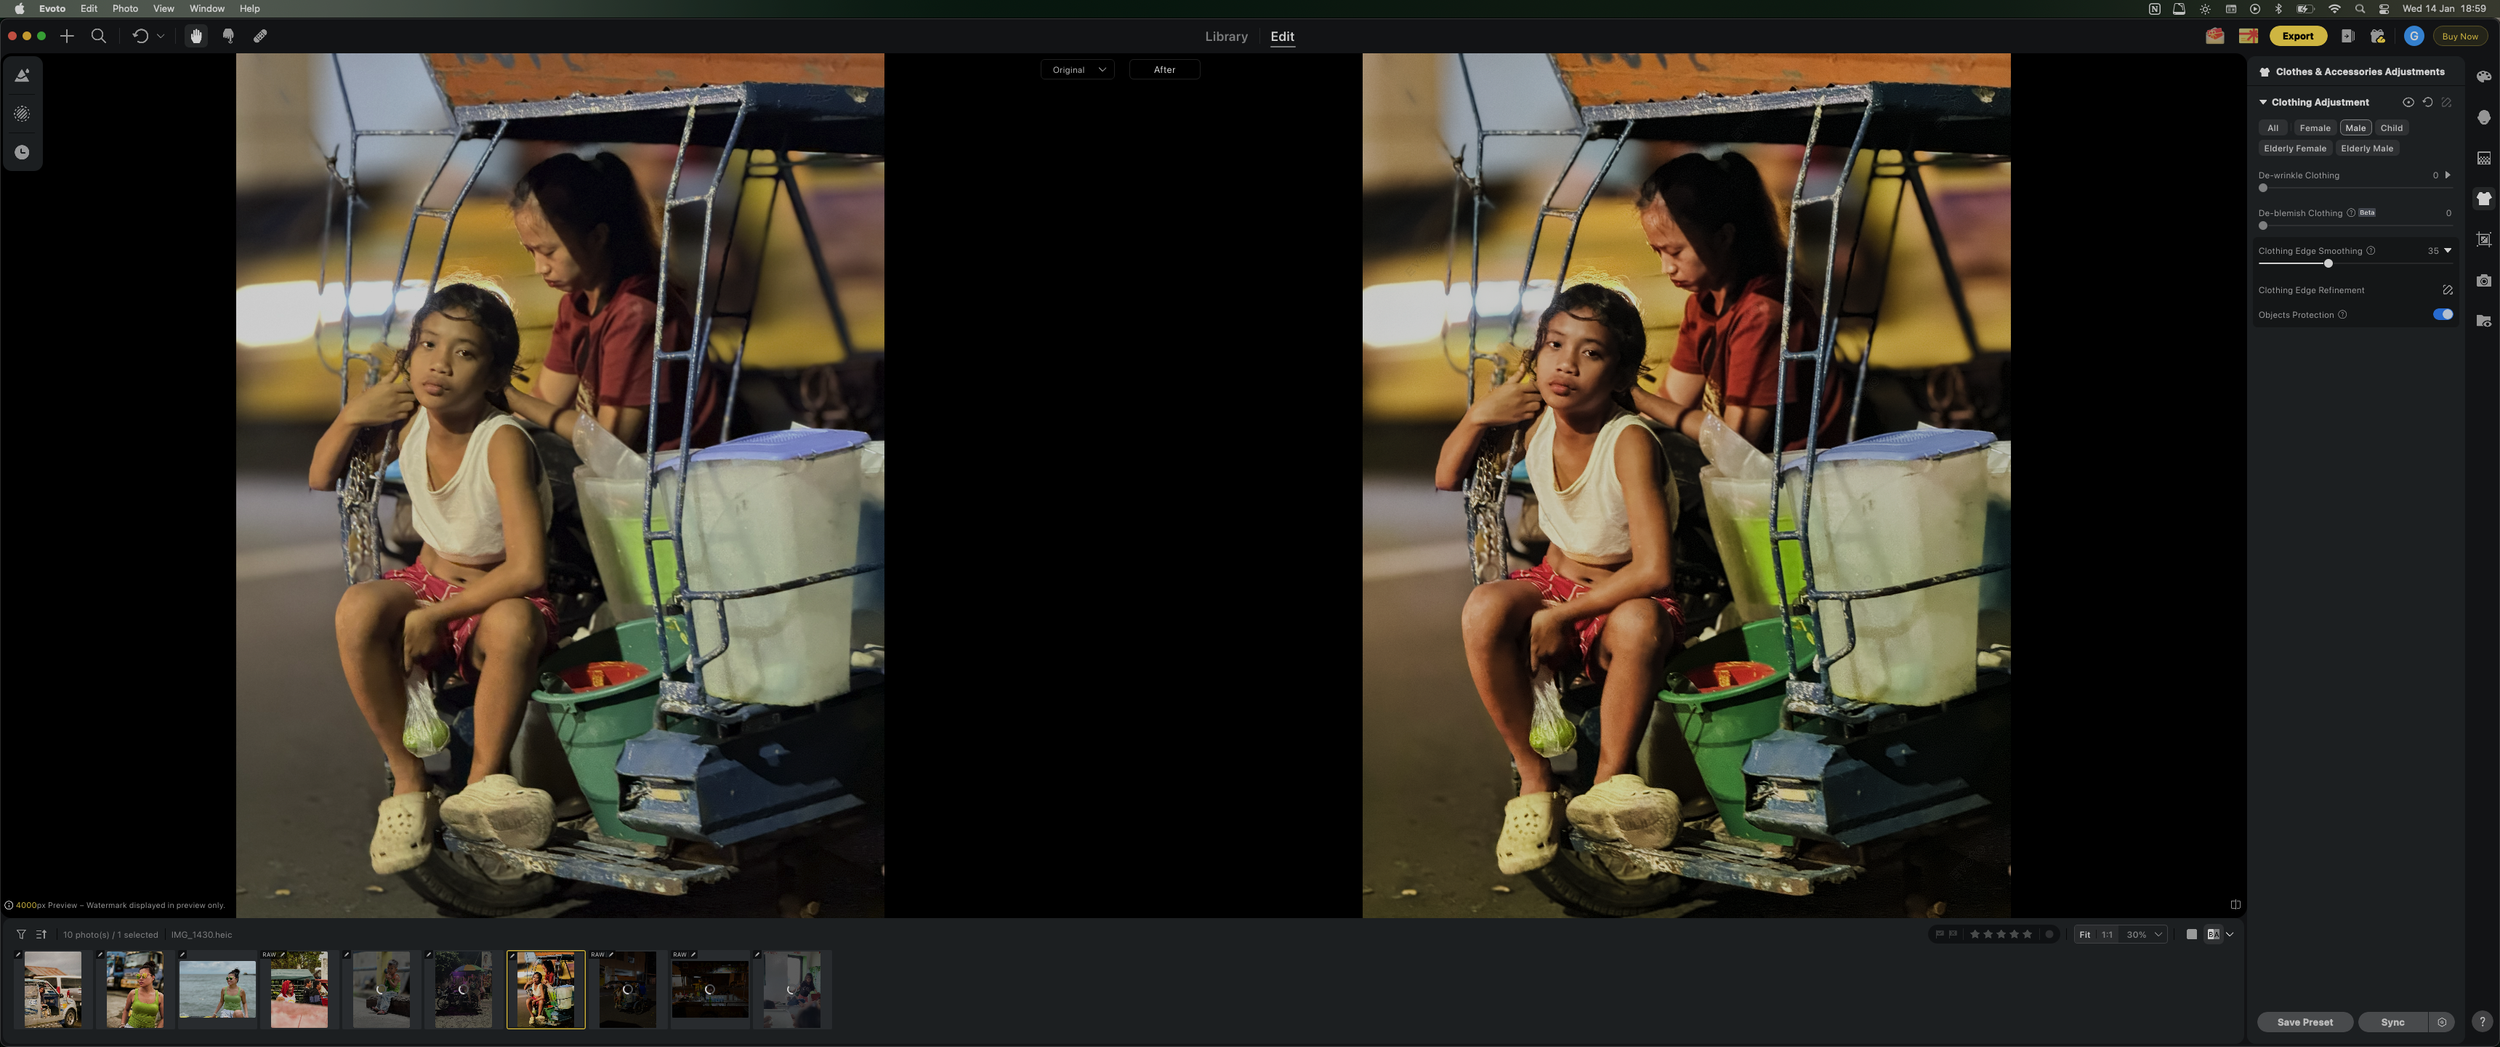
Task: Click the De-blemish Clothing slider handle
Action: (x=2263, y=226)
